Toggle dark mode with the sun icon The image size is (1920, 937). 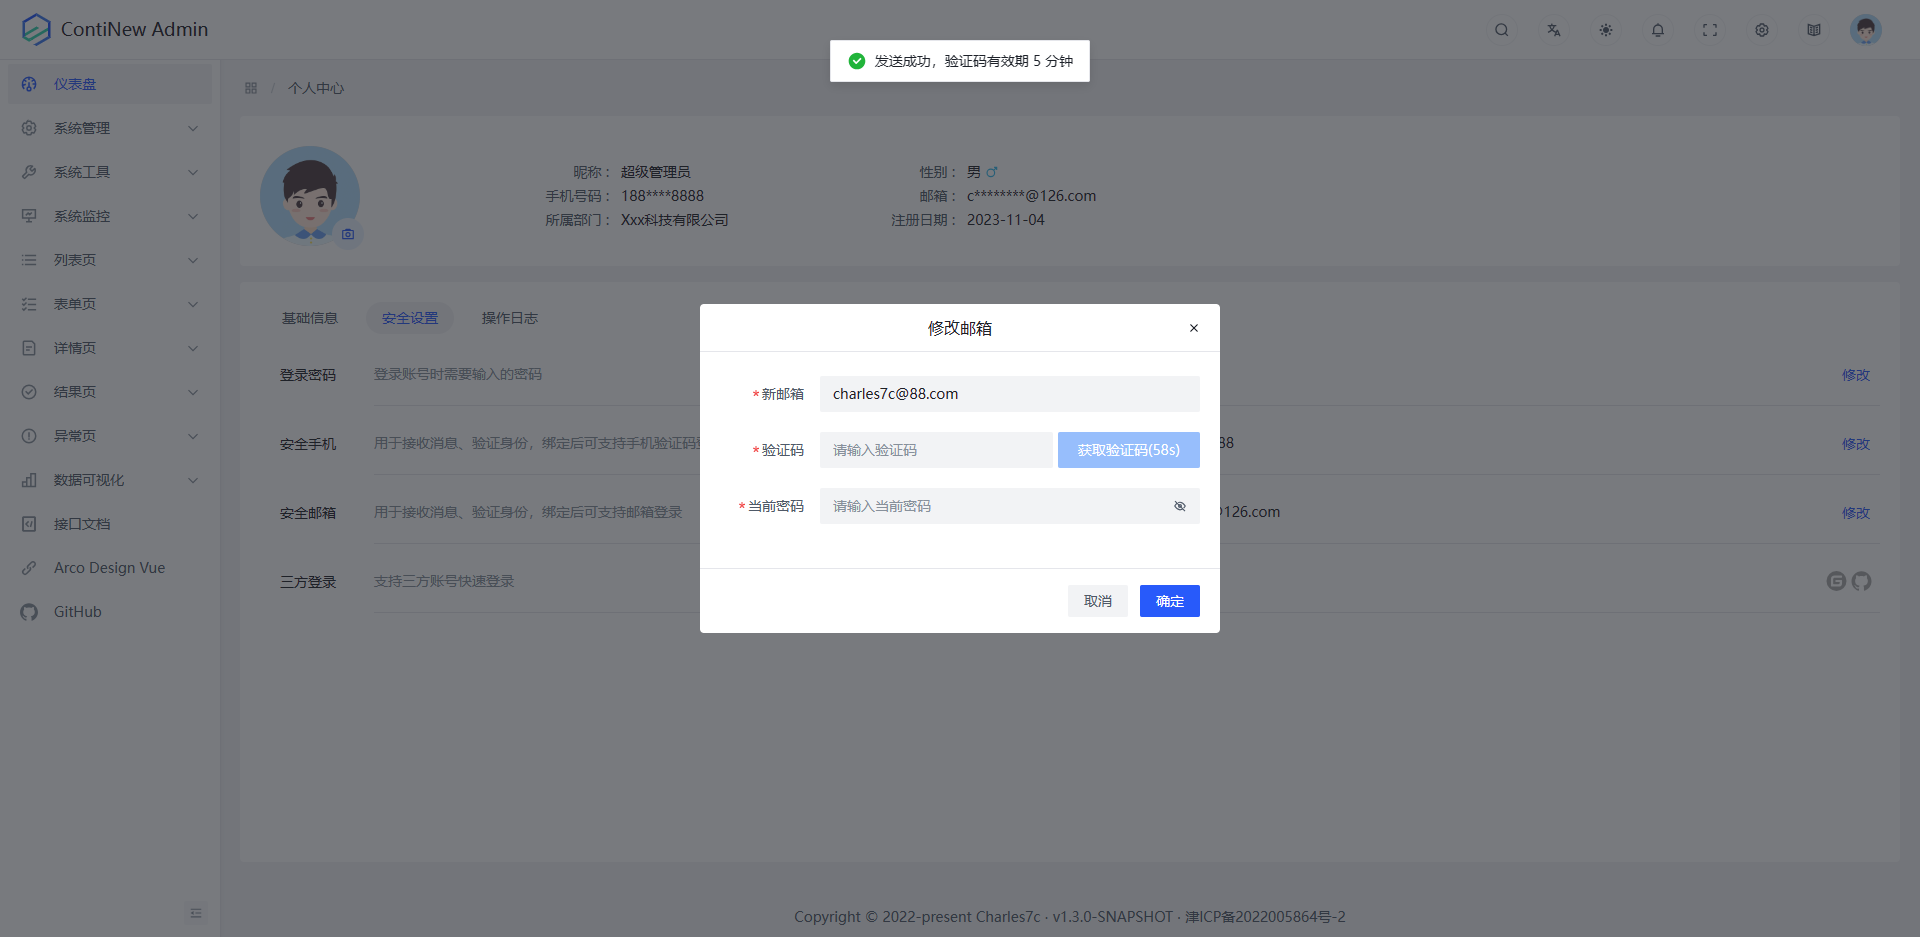[1605, 30]
